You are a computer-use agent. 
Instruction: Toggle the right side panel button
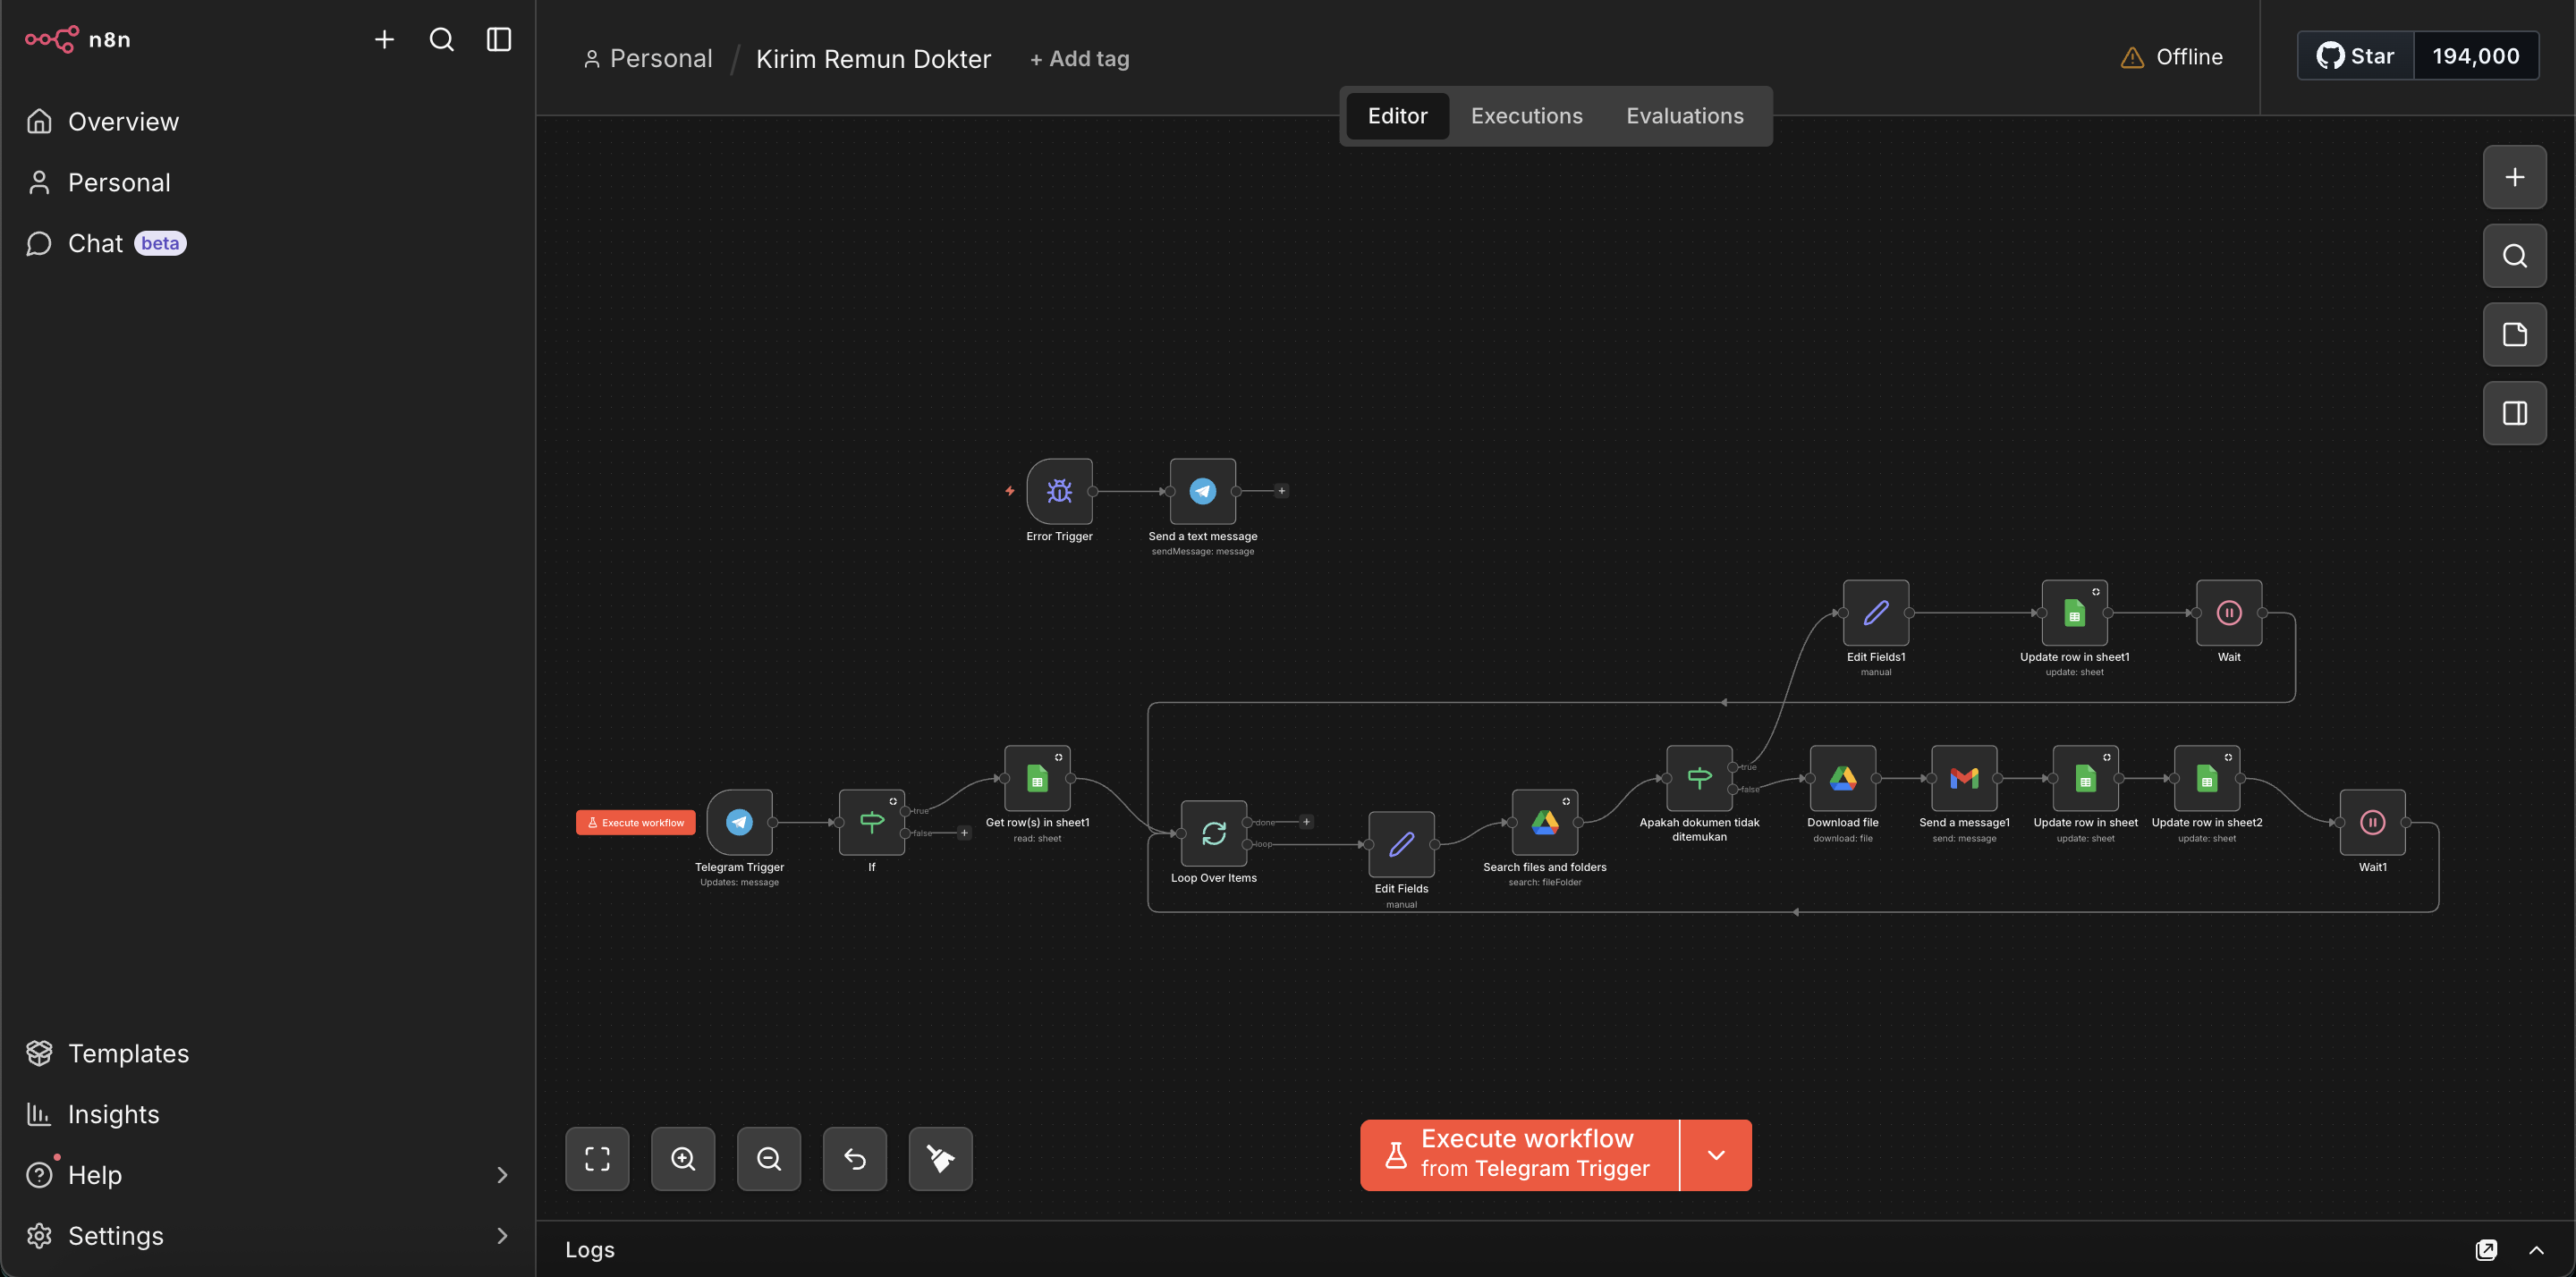(x=2514, y=413)
